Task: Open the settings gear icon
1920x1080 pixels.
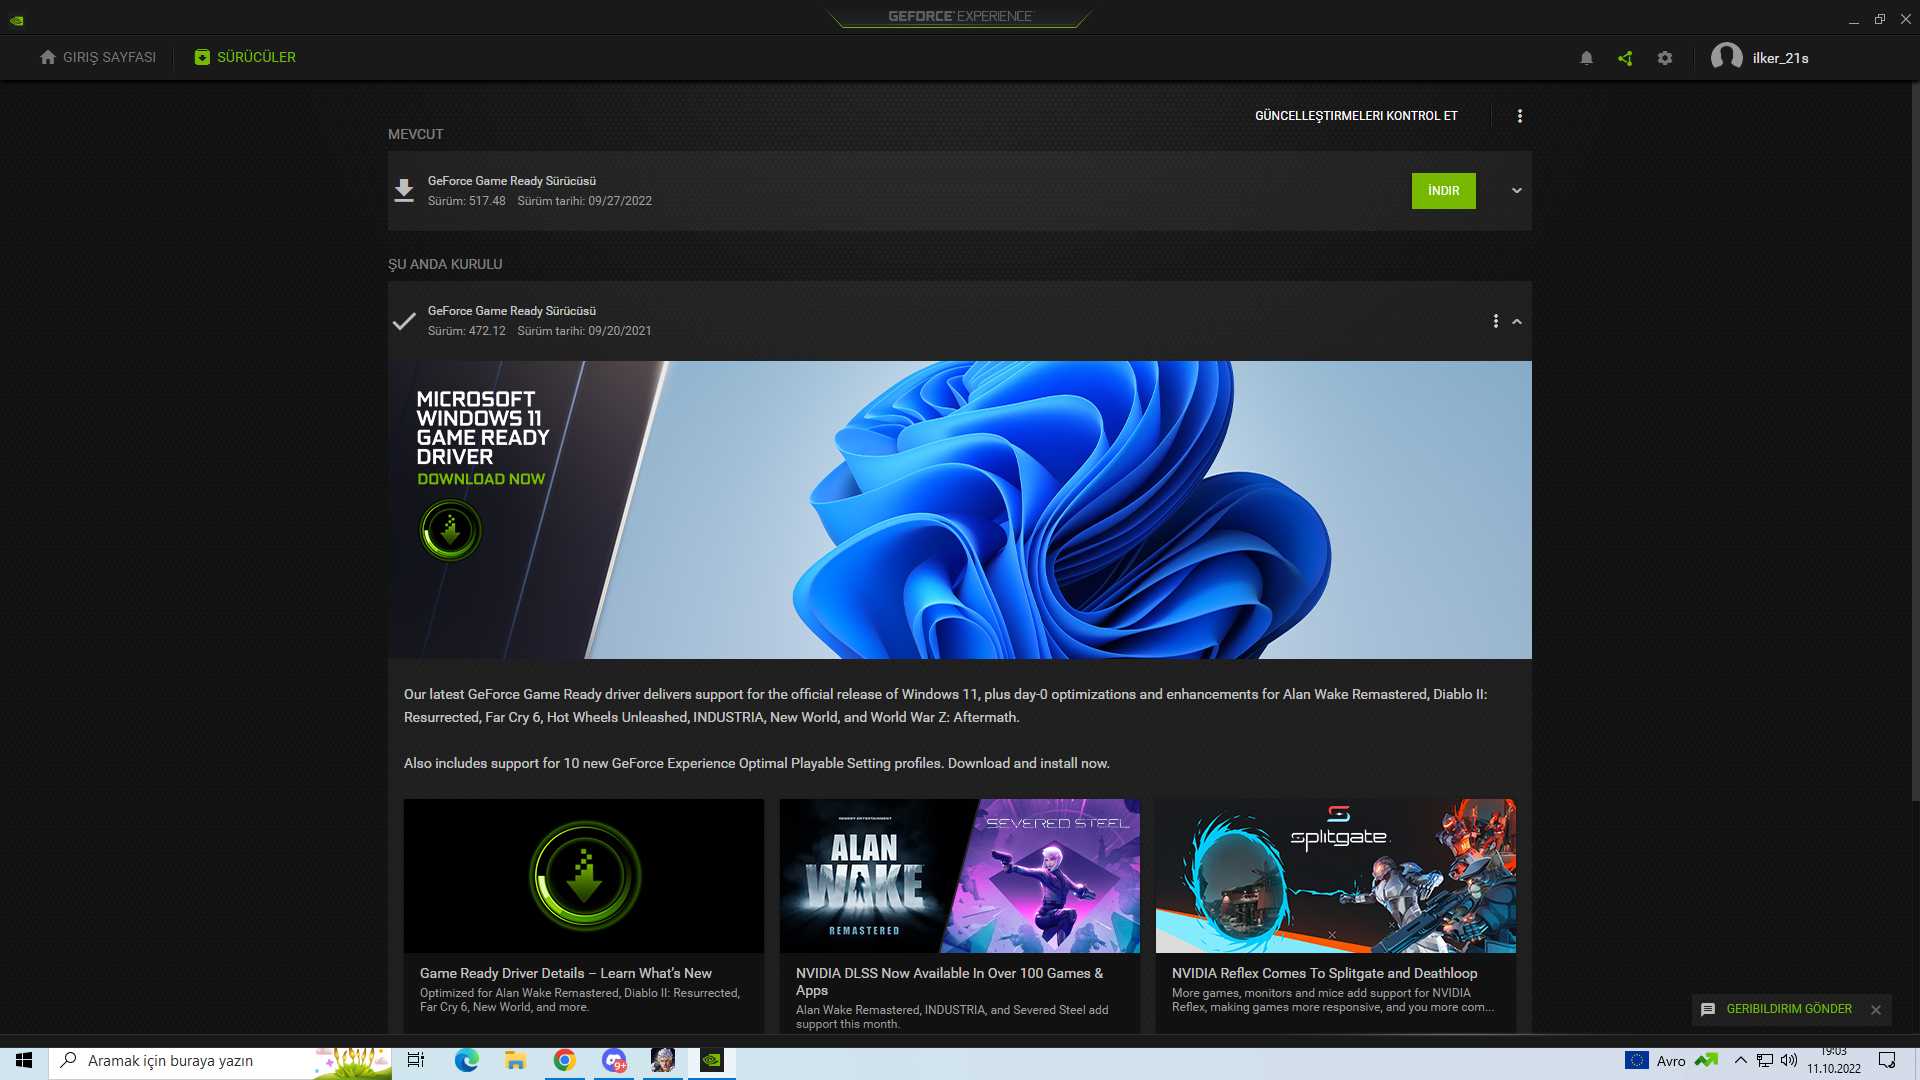Action: (1665, 58)
